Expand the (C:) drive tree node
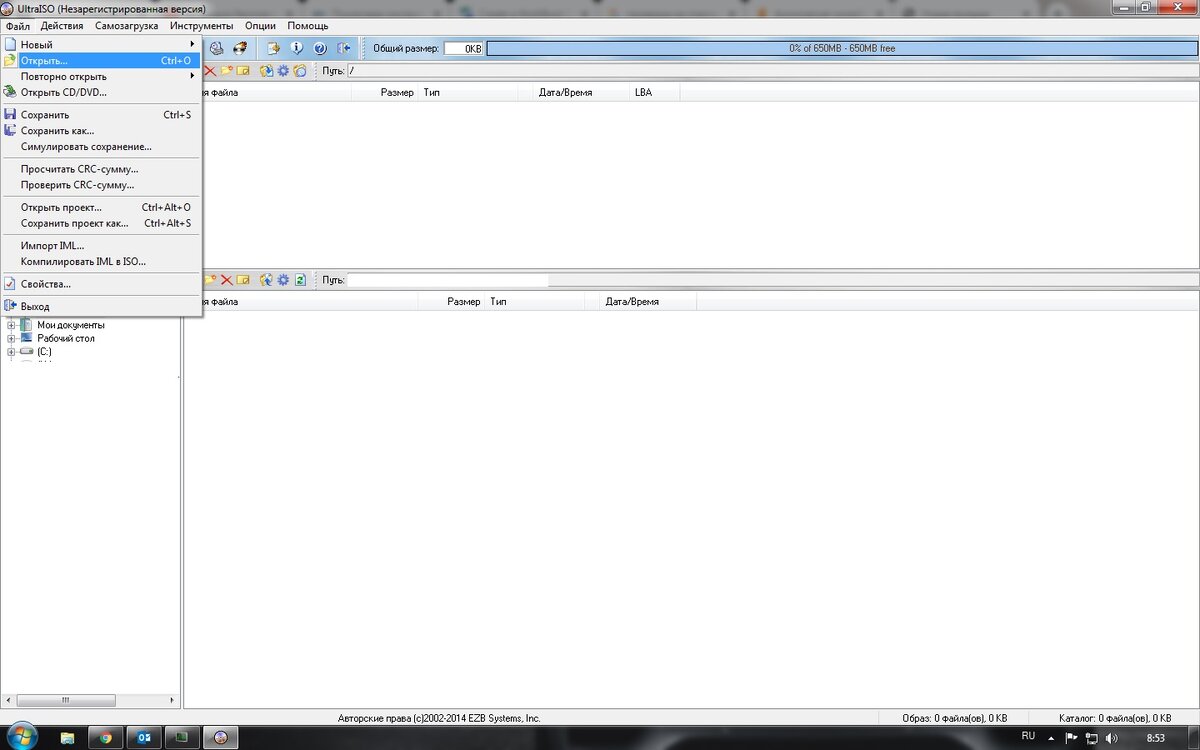The height and width of the screenshot is (750, 1200). (x=12, y=352)
